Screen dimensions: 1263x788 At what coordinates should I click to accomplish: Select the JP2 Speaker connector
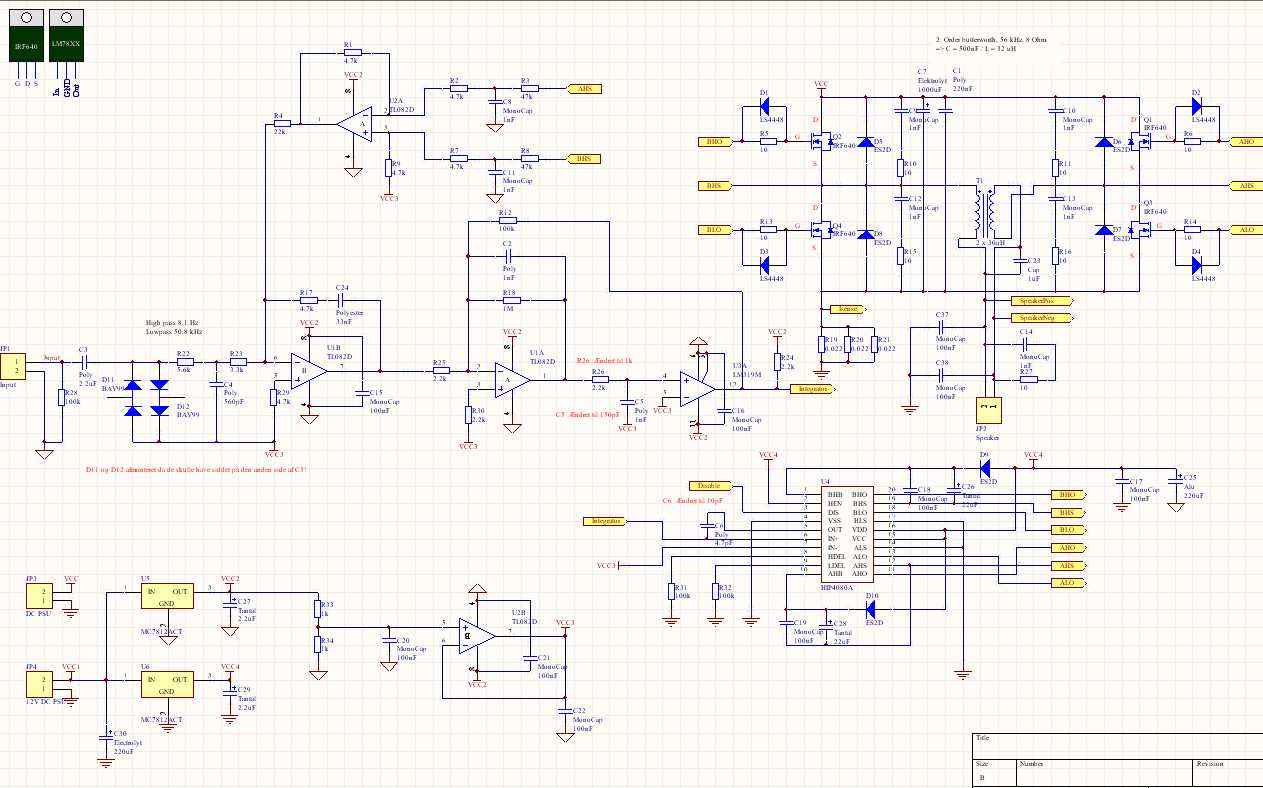pyautogui.click(x=987, y=410)
